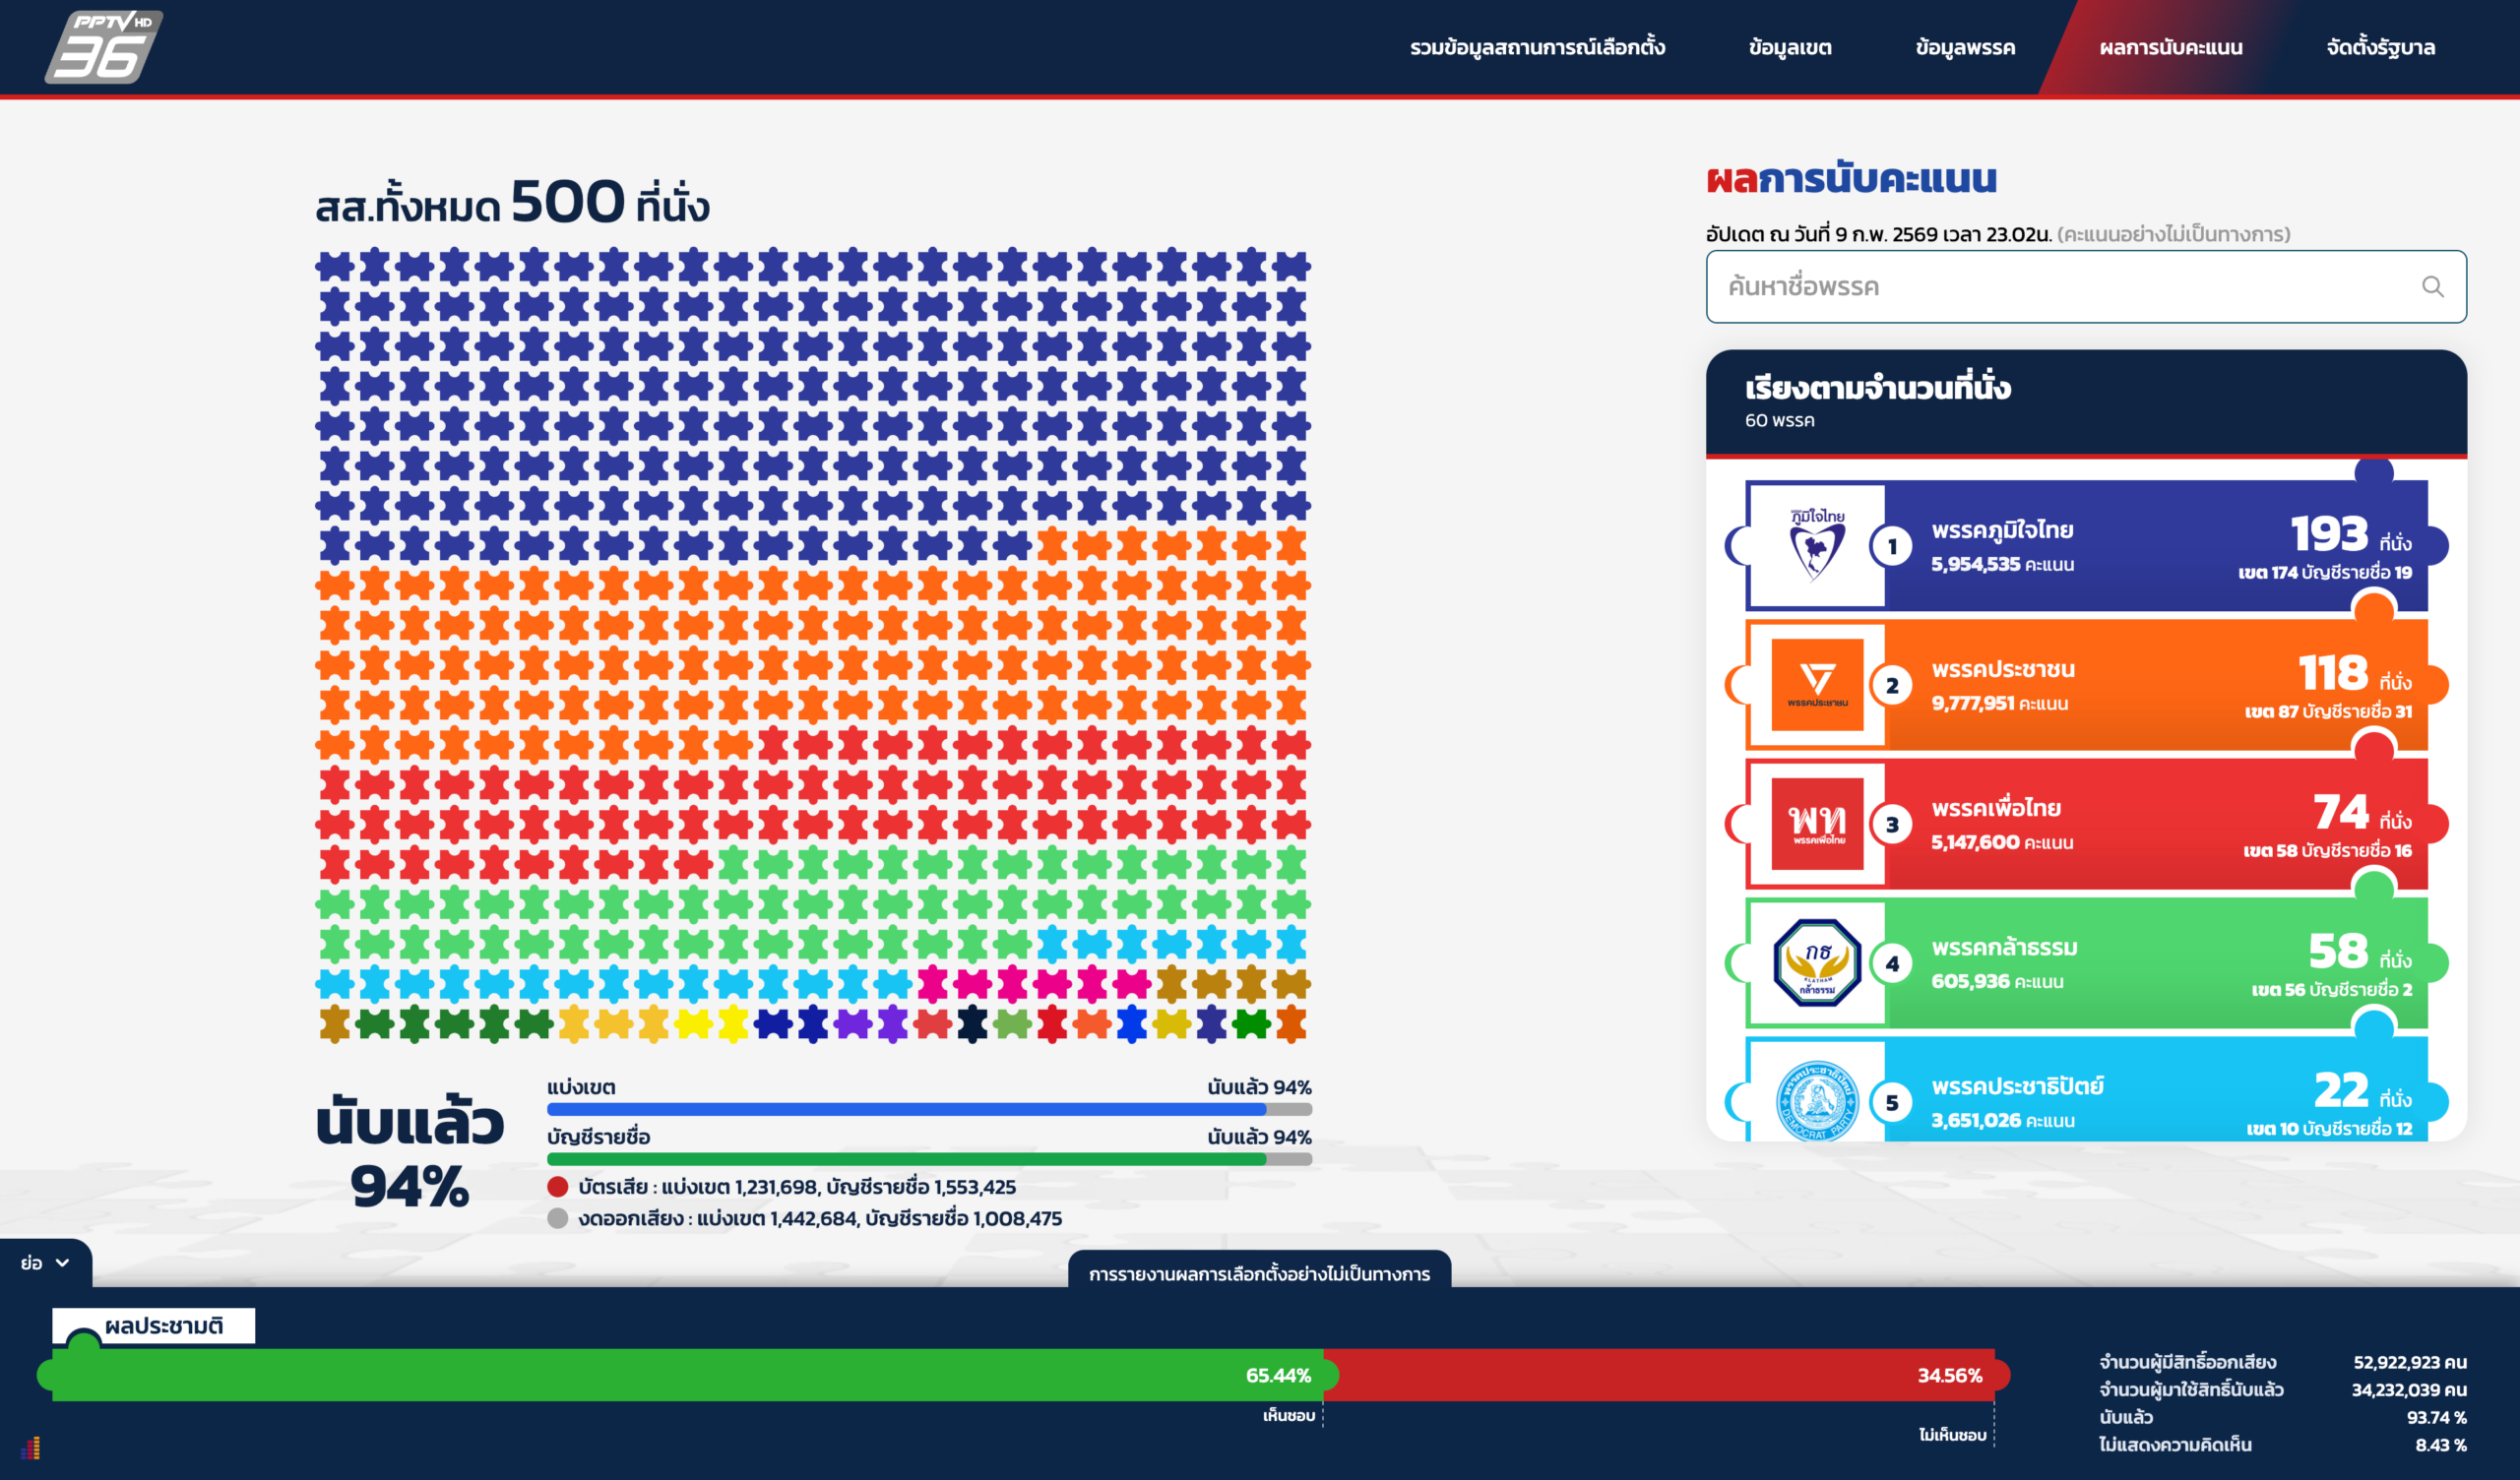This screenshot has height=1480, width=2520.
Task: Click the small colored bars icon at bottom-left
Action: 31,1447
